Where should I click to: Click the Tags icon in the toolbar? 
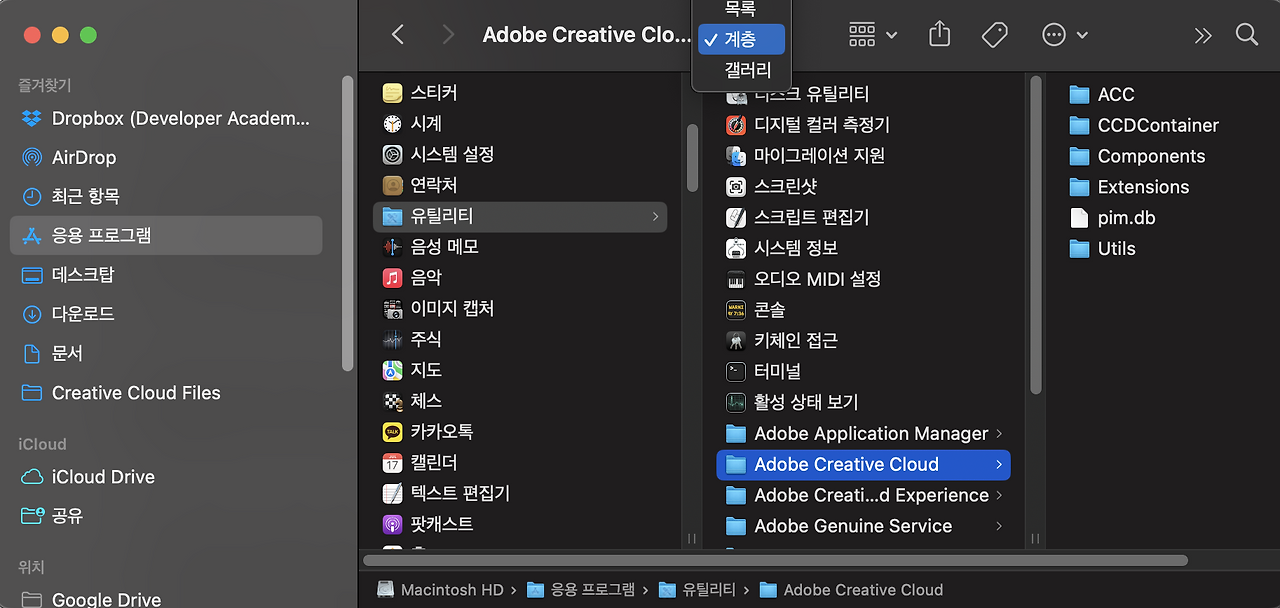(994, 34)
